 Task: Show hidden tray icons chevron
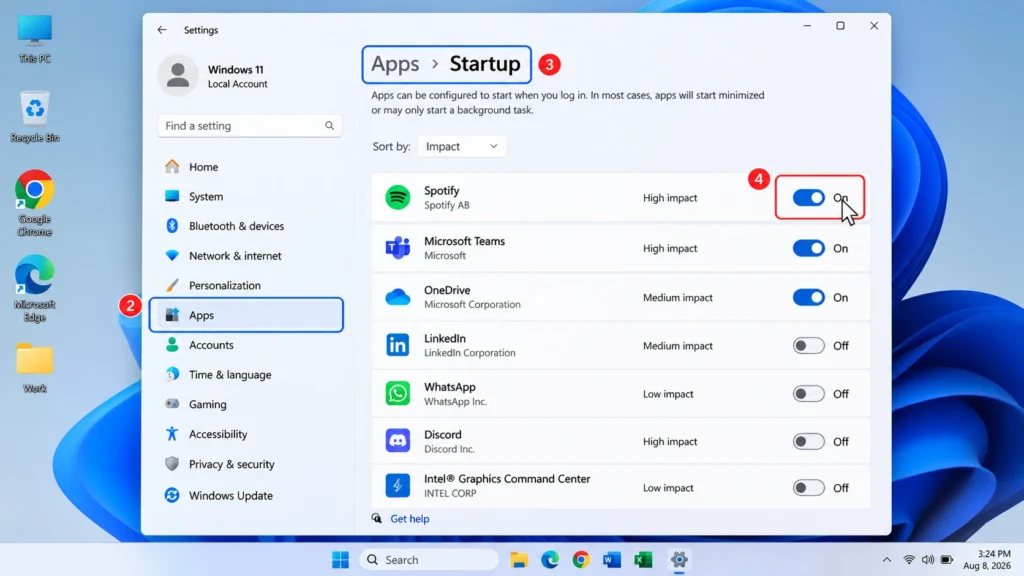pos(886,560)
